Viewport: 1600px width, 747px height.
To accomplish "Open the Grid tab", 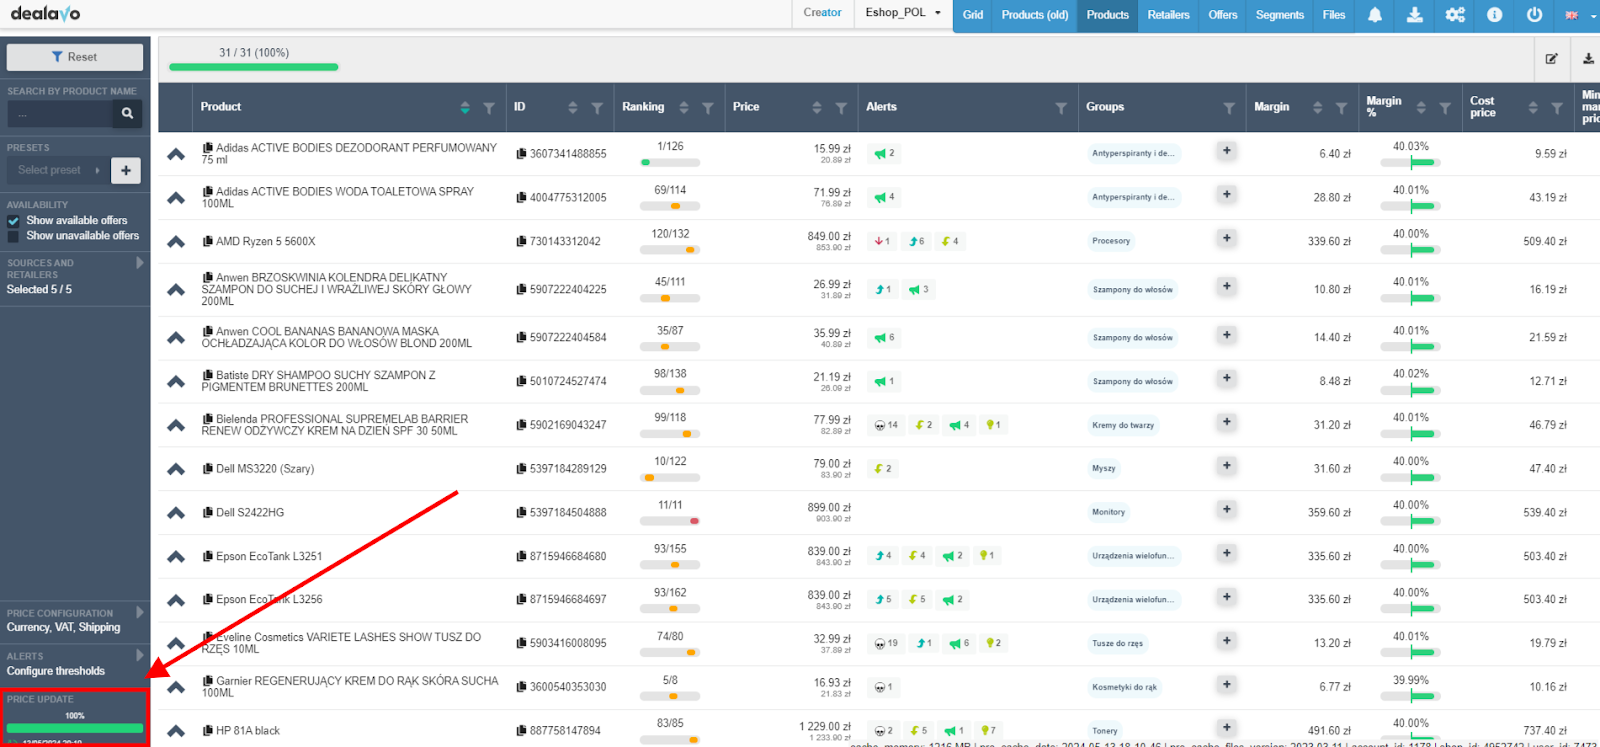I will pyautogui.click(x=973, y=15).
